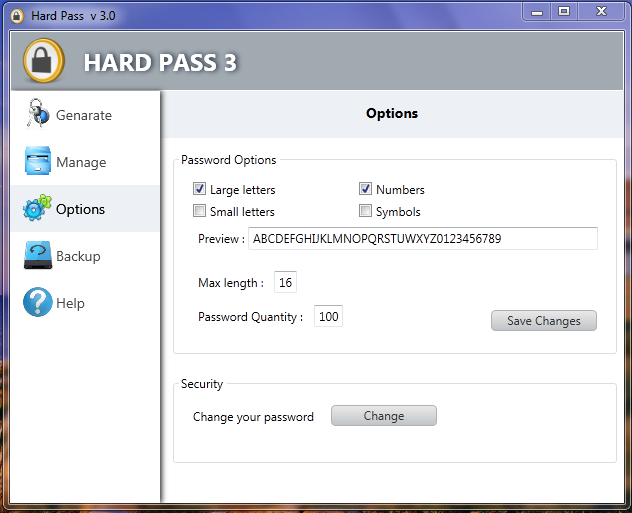Select the Options label in sidebar
The height and width of the screenshot is (513, 632).
[80, 209]
